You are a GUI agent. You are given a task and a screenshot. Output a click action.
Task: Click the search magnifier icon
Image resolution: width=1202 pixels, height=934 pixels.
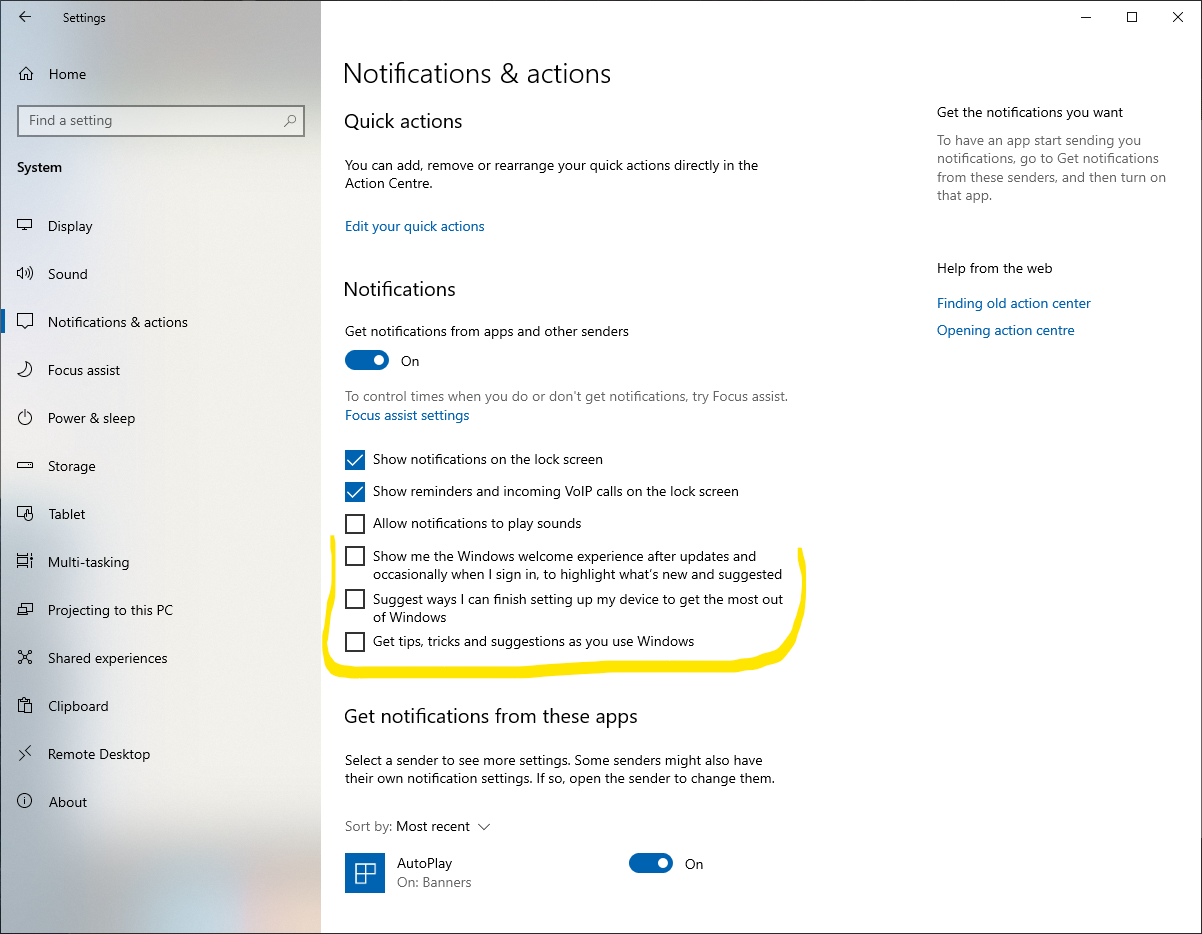290,120
